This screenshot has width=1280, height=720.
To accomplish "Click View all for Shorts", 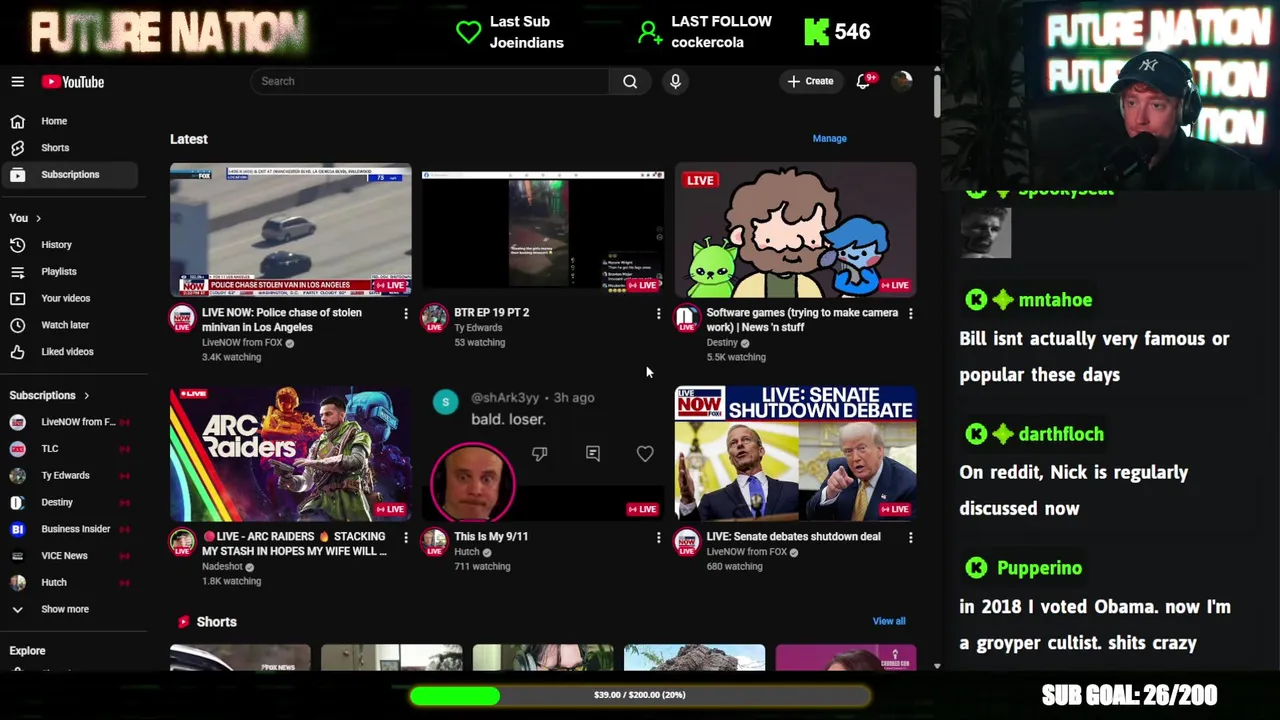I will [888, 621].
